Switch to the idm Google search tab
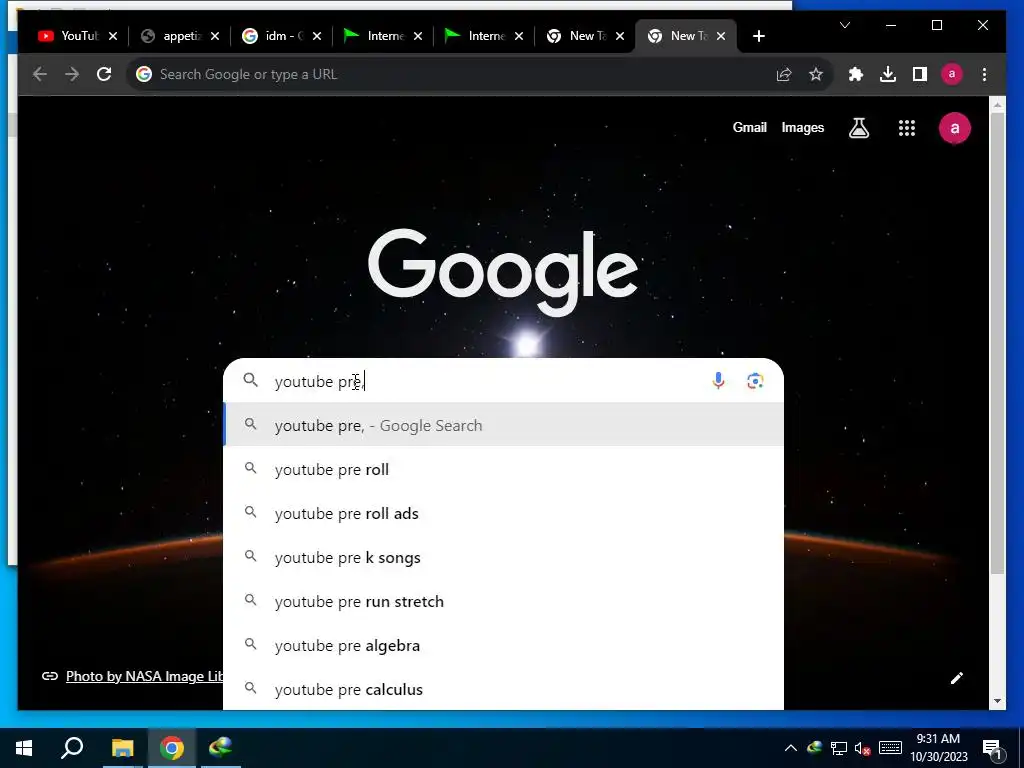Screen dimensions: 1024x768 pos(274,36)
